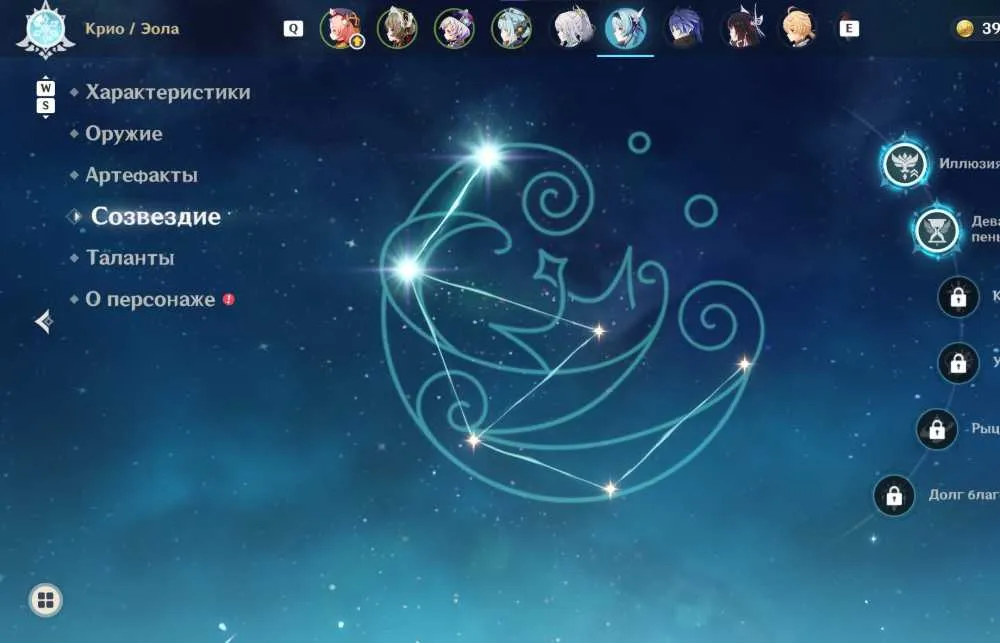Click the W key hint
1000x643 pixels.
coord(45,88)
